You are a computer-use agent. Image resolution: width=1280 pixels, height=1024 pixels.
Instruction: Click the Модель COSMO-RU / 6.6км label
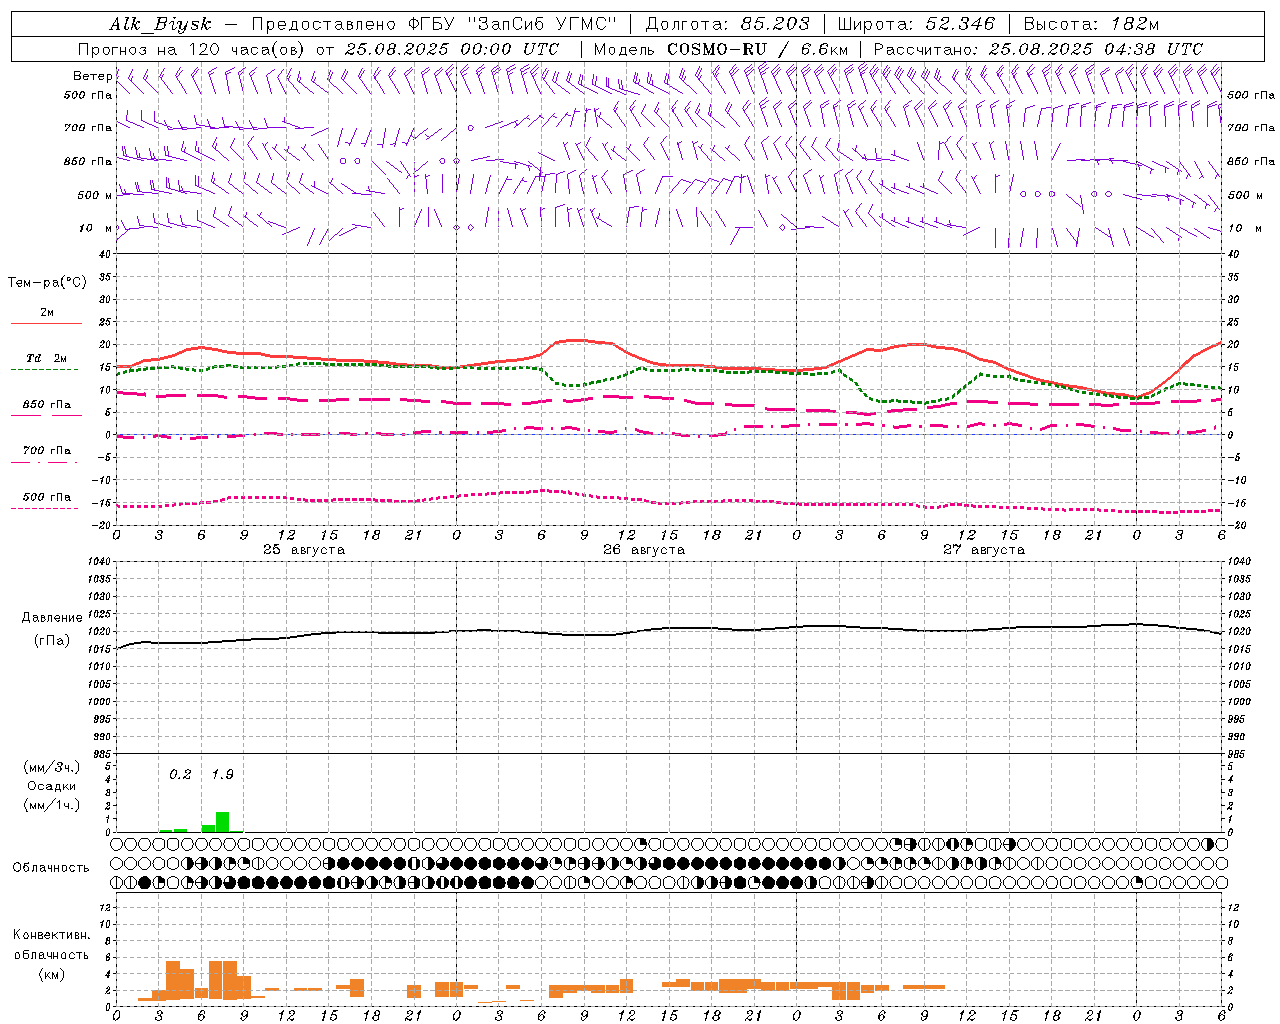[721, 49]
